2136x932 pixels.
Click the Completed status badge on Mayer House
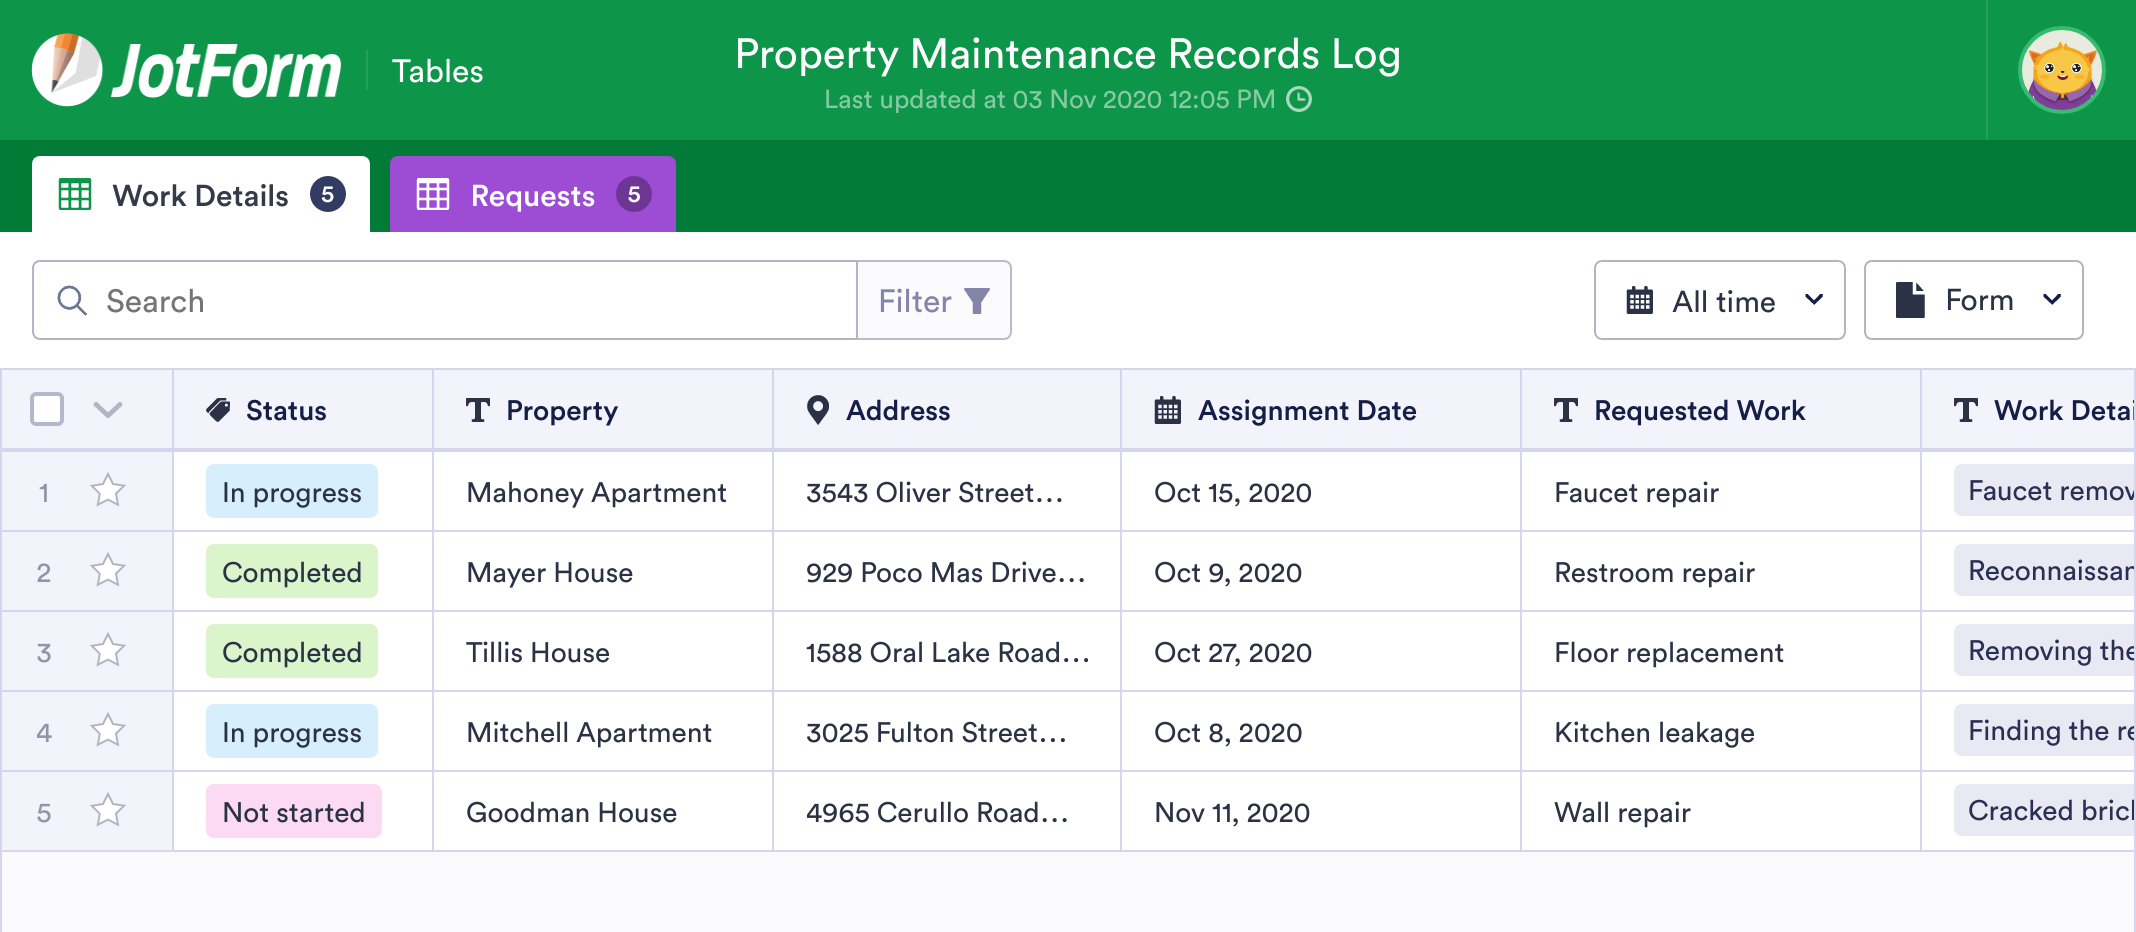(291, 571)
